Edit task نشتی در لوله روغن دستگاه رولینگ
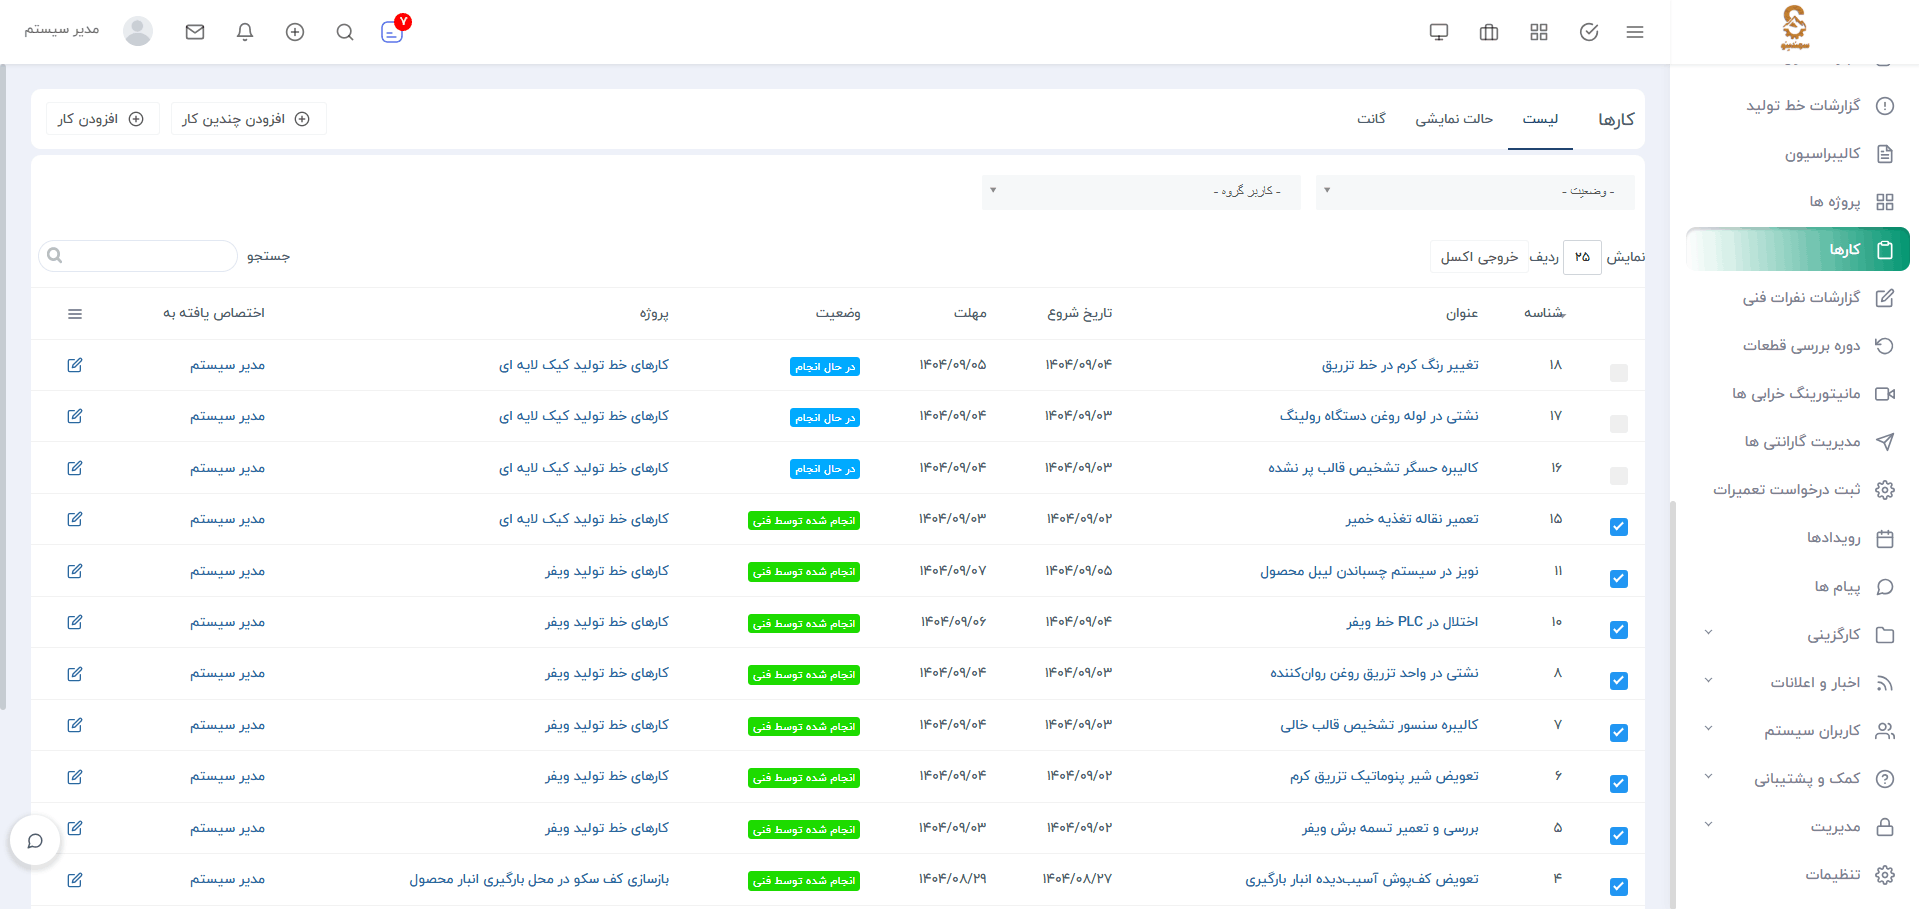This screenshot has height=909, width=1919. tap(75, 416)
